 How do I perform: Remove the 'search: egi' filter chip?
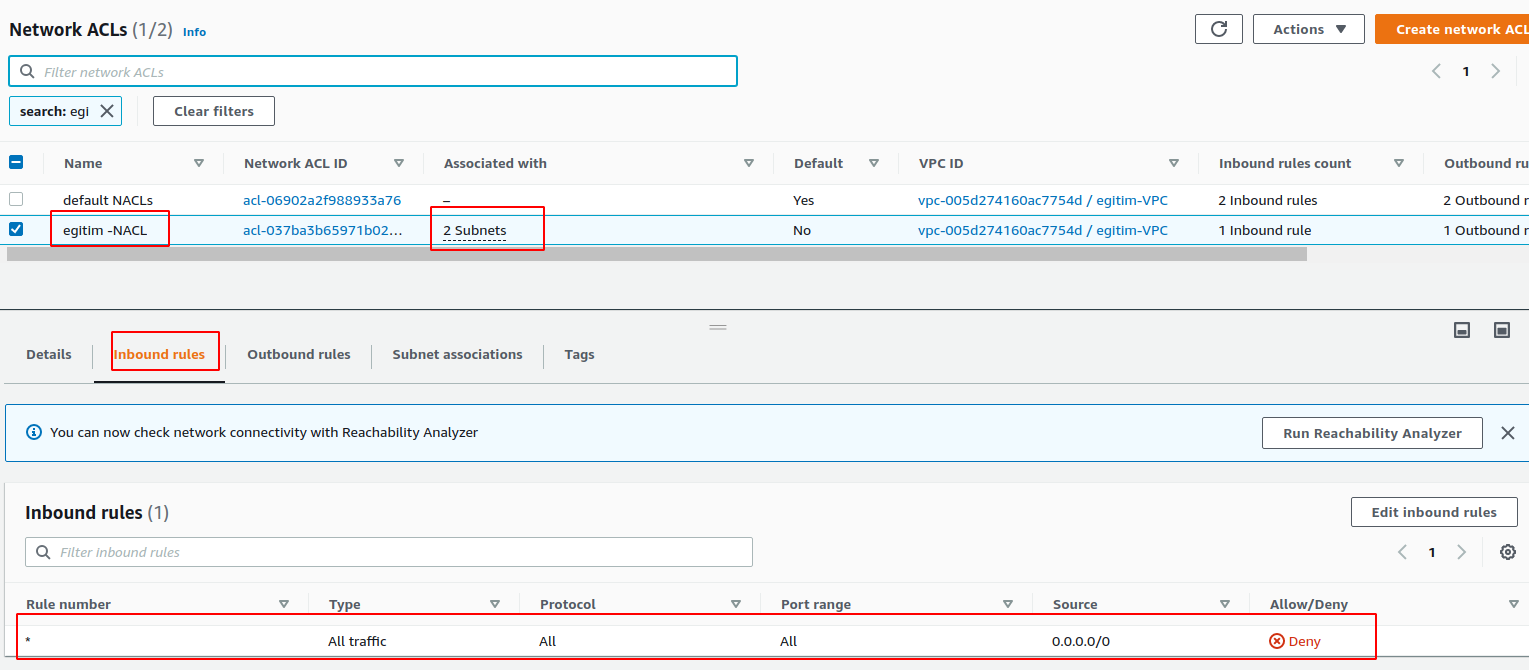107,111
